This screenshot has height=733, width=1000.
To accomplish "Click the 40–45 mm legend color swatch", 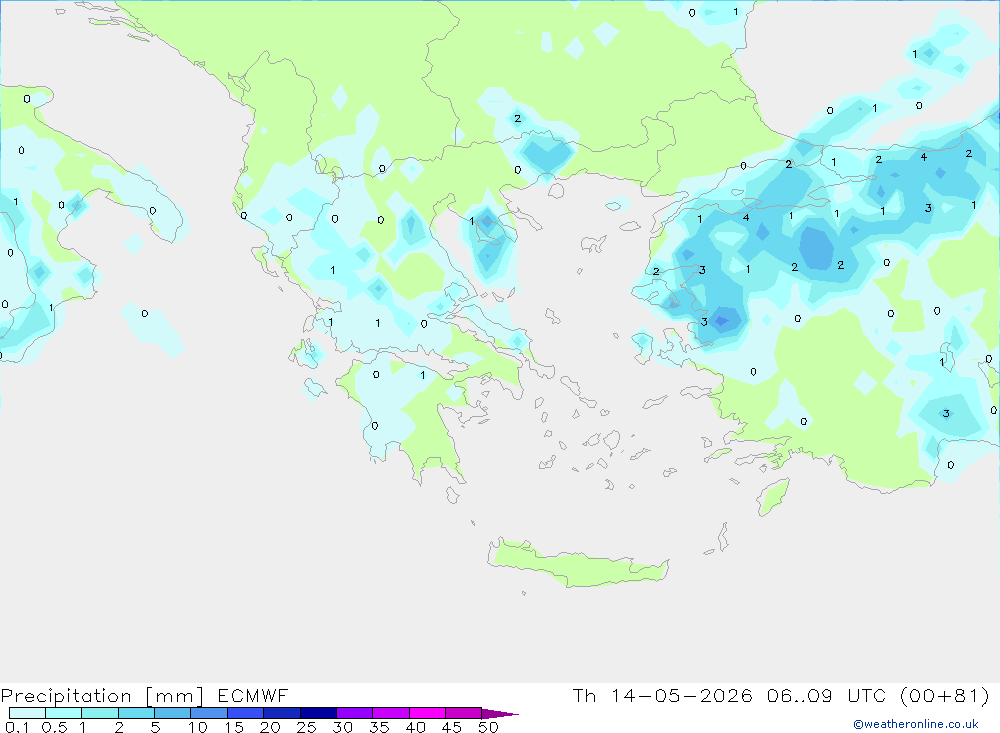I will click(x=427, y=713).
